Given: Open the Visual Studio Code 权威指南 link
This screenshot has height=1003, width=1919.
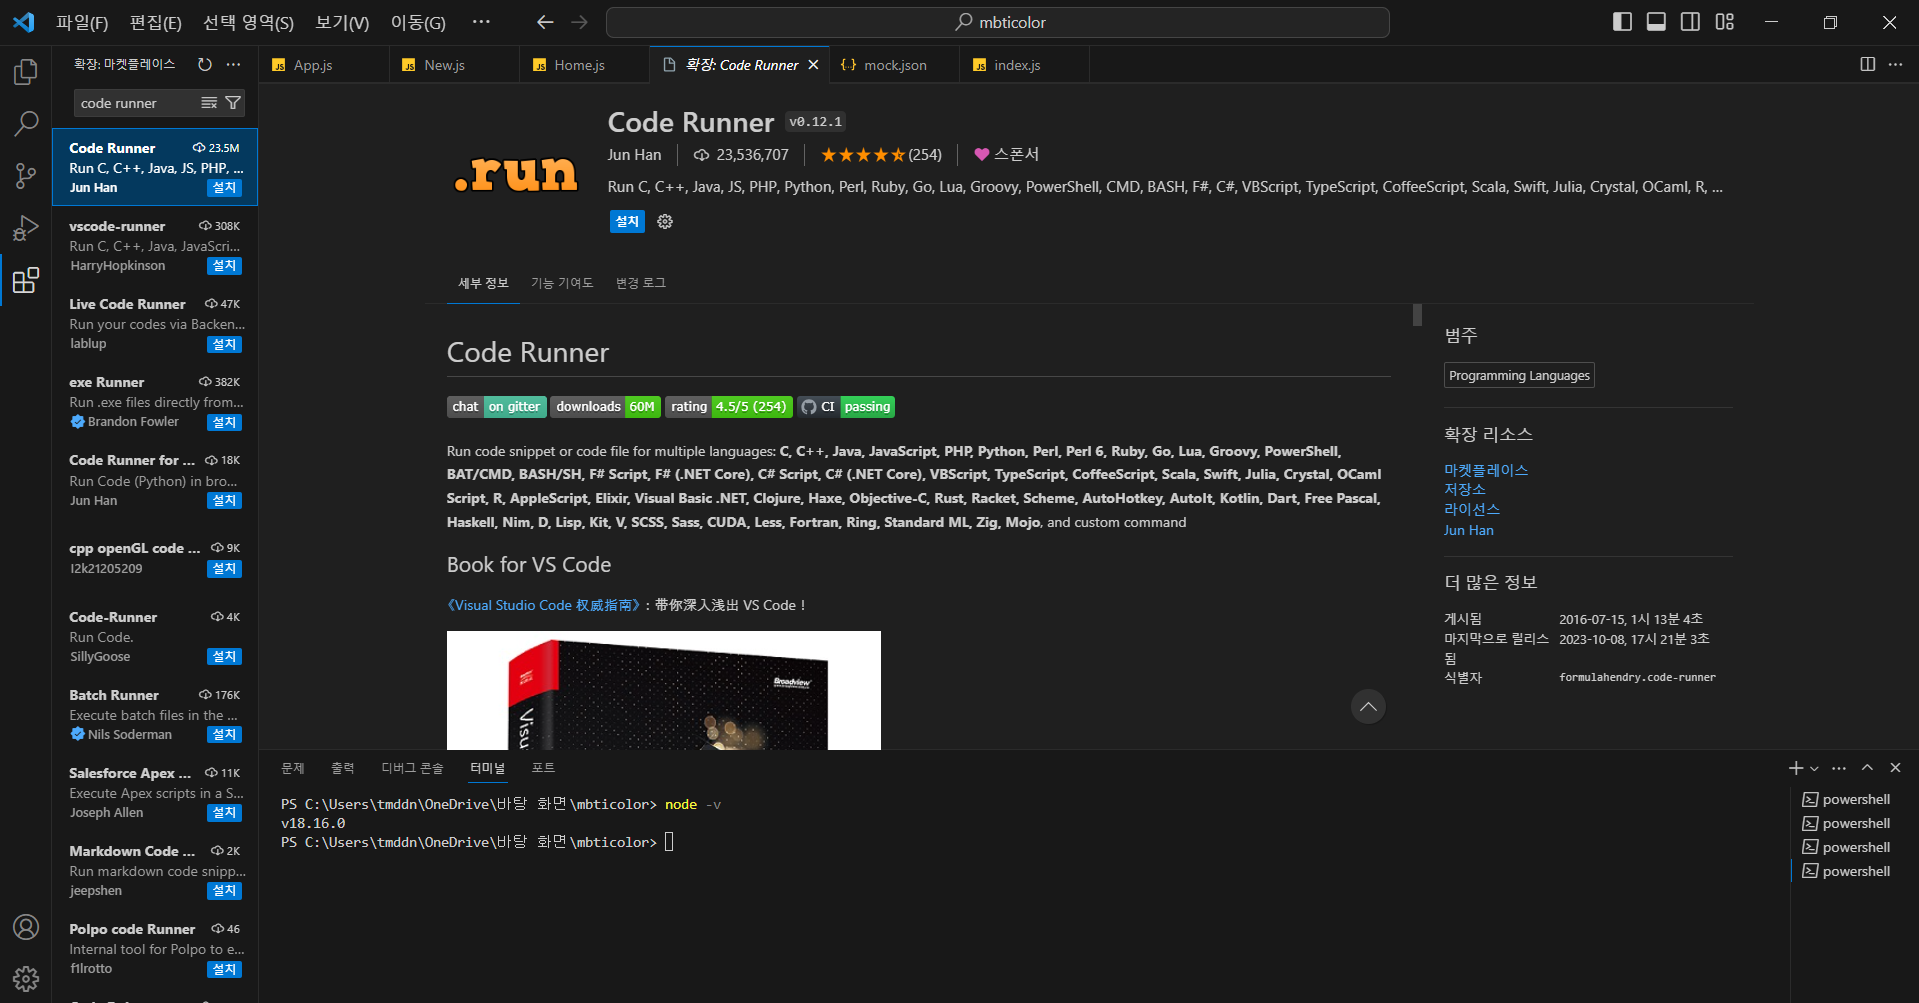Looking at the screenshot, I should 544,605.
